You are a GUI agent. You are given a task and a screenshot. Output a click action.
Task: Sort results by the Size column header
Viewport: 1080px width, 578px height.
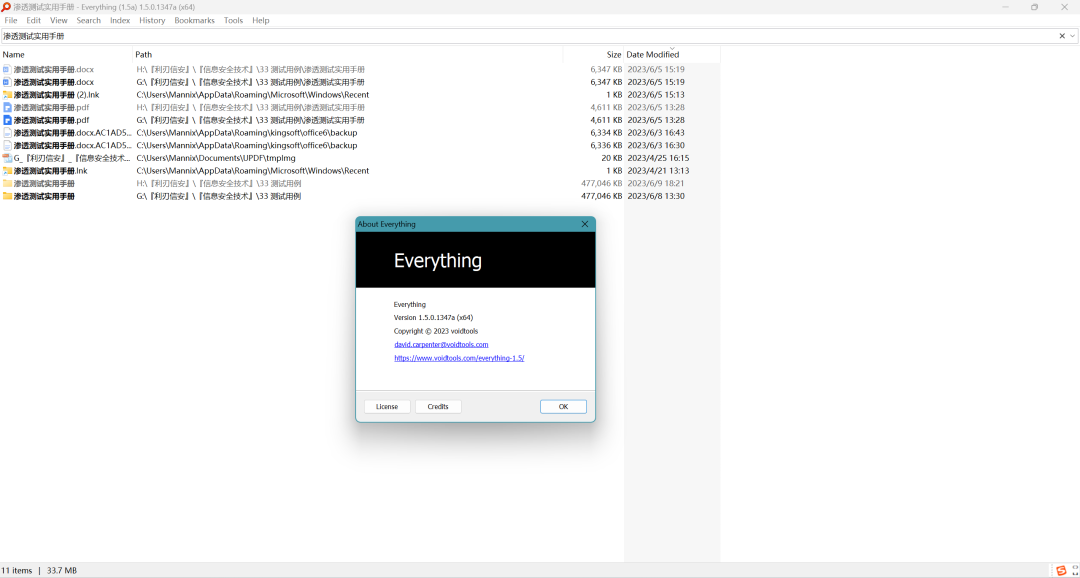point(593,54)
